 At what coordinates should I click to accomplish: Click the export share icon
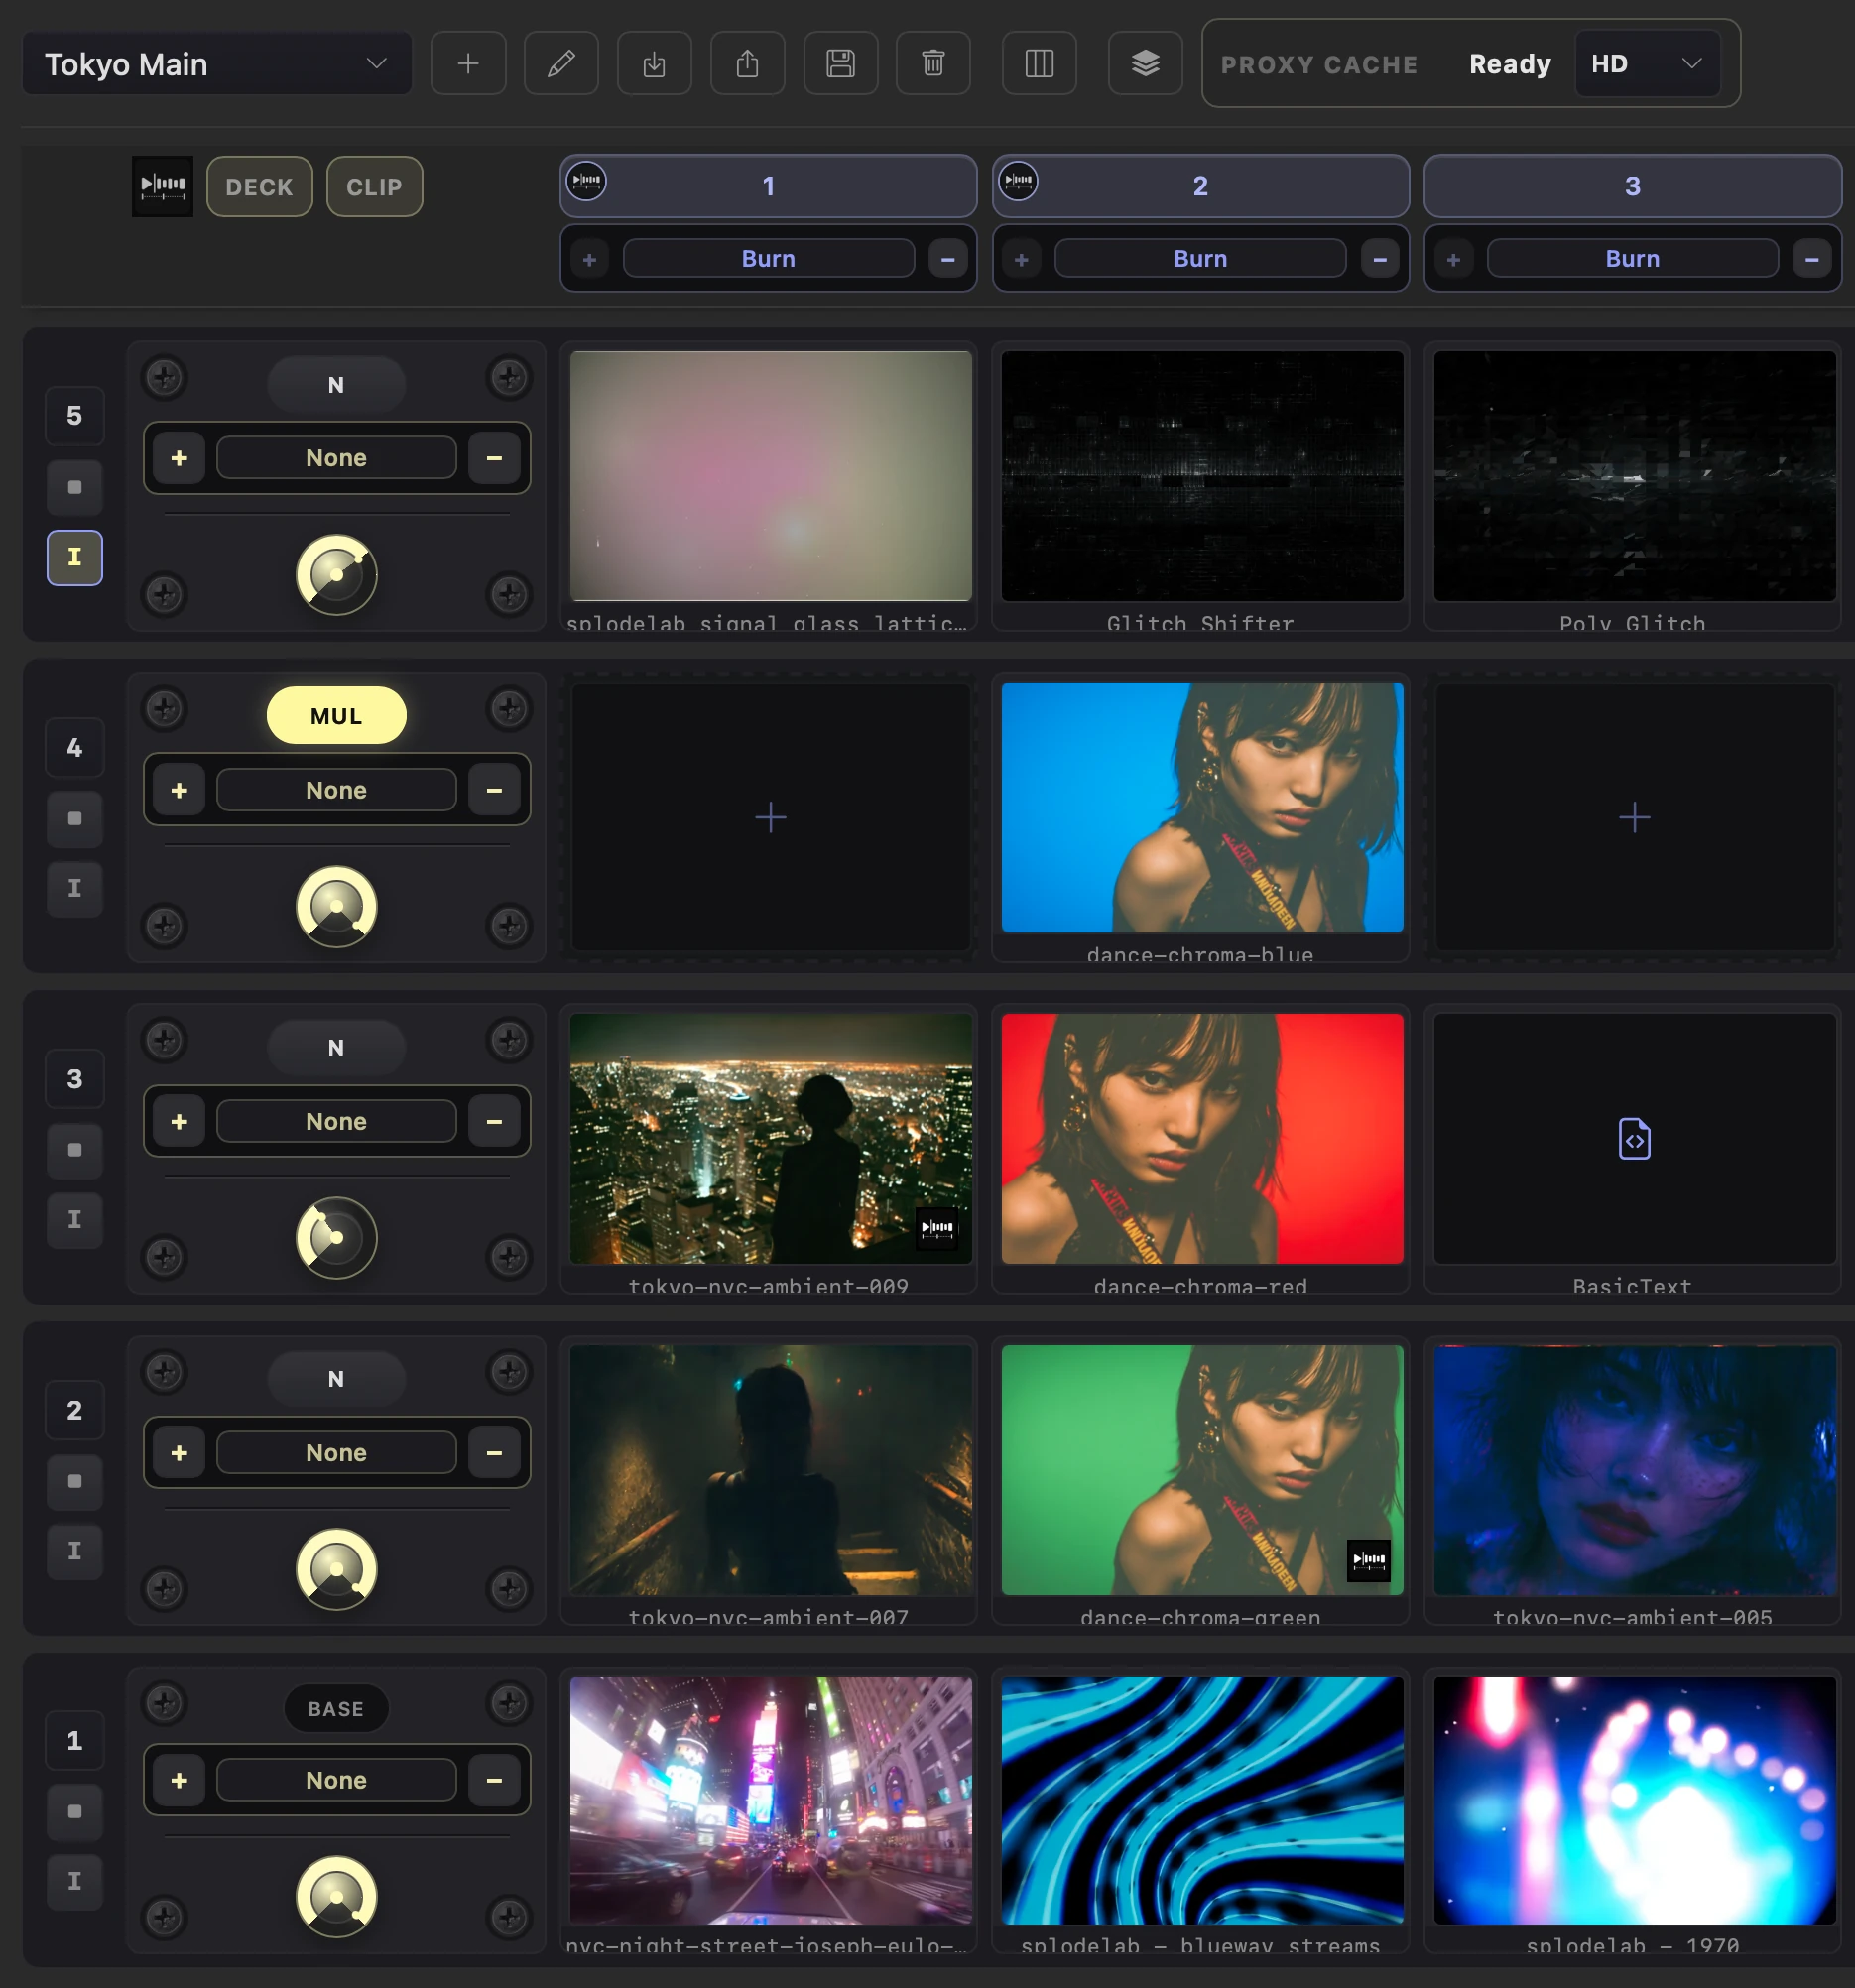tap(747, 64)
